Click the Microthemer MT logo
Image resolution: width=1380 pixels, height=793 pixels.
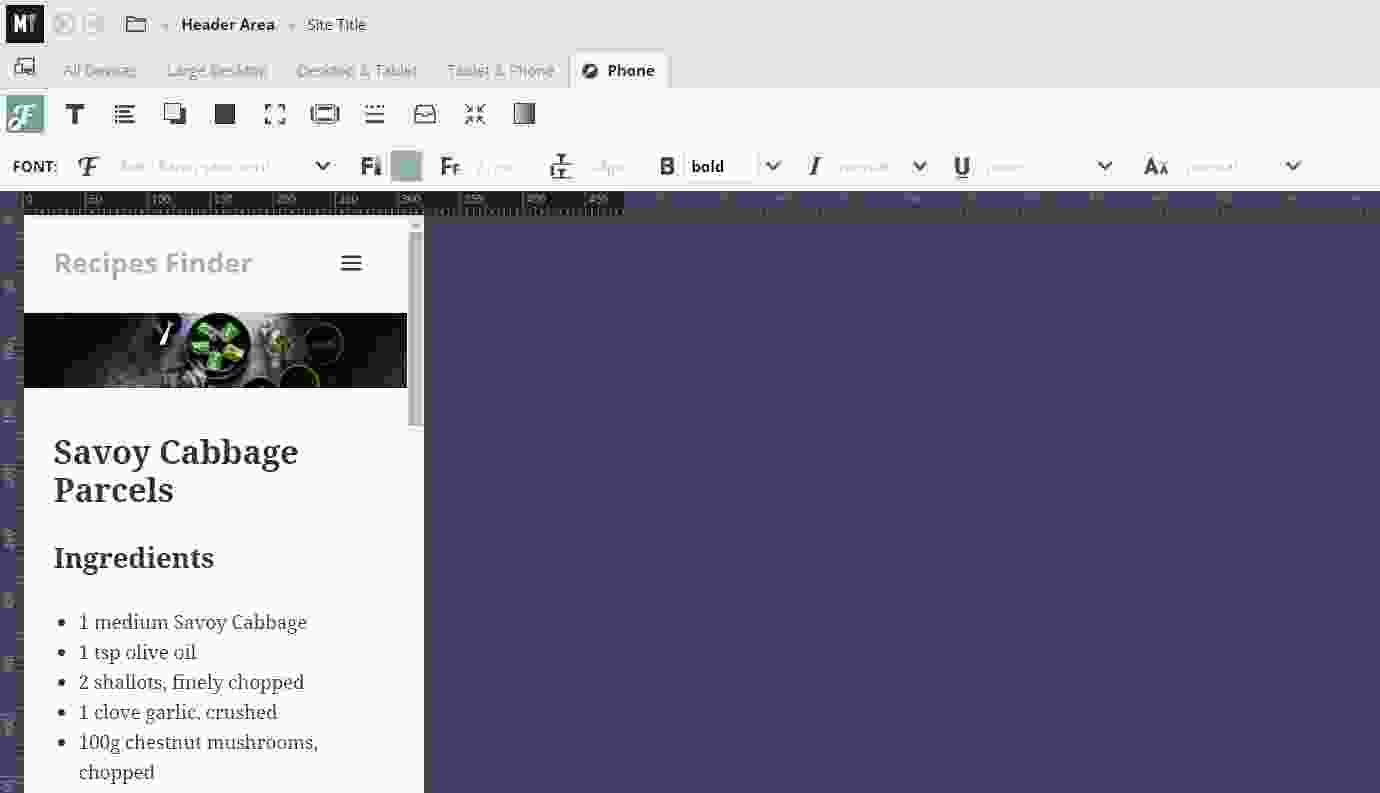click(x=25, y=24)
